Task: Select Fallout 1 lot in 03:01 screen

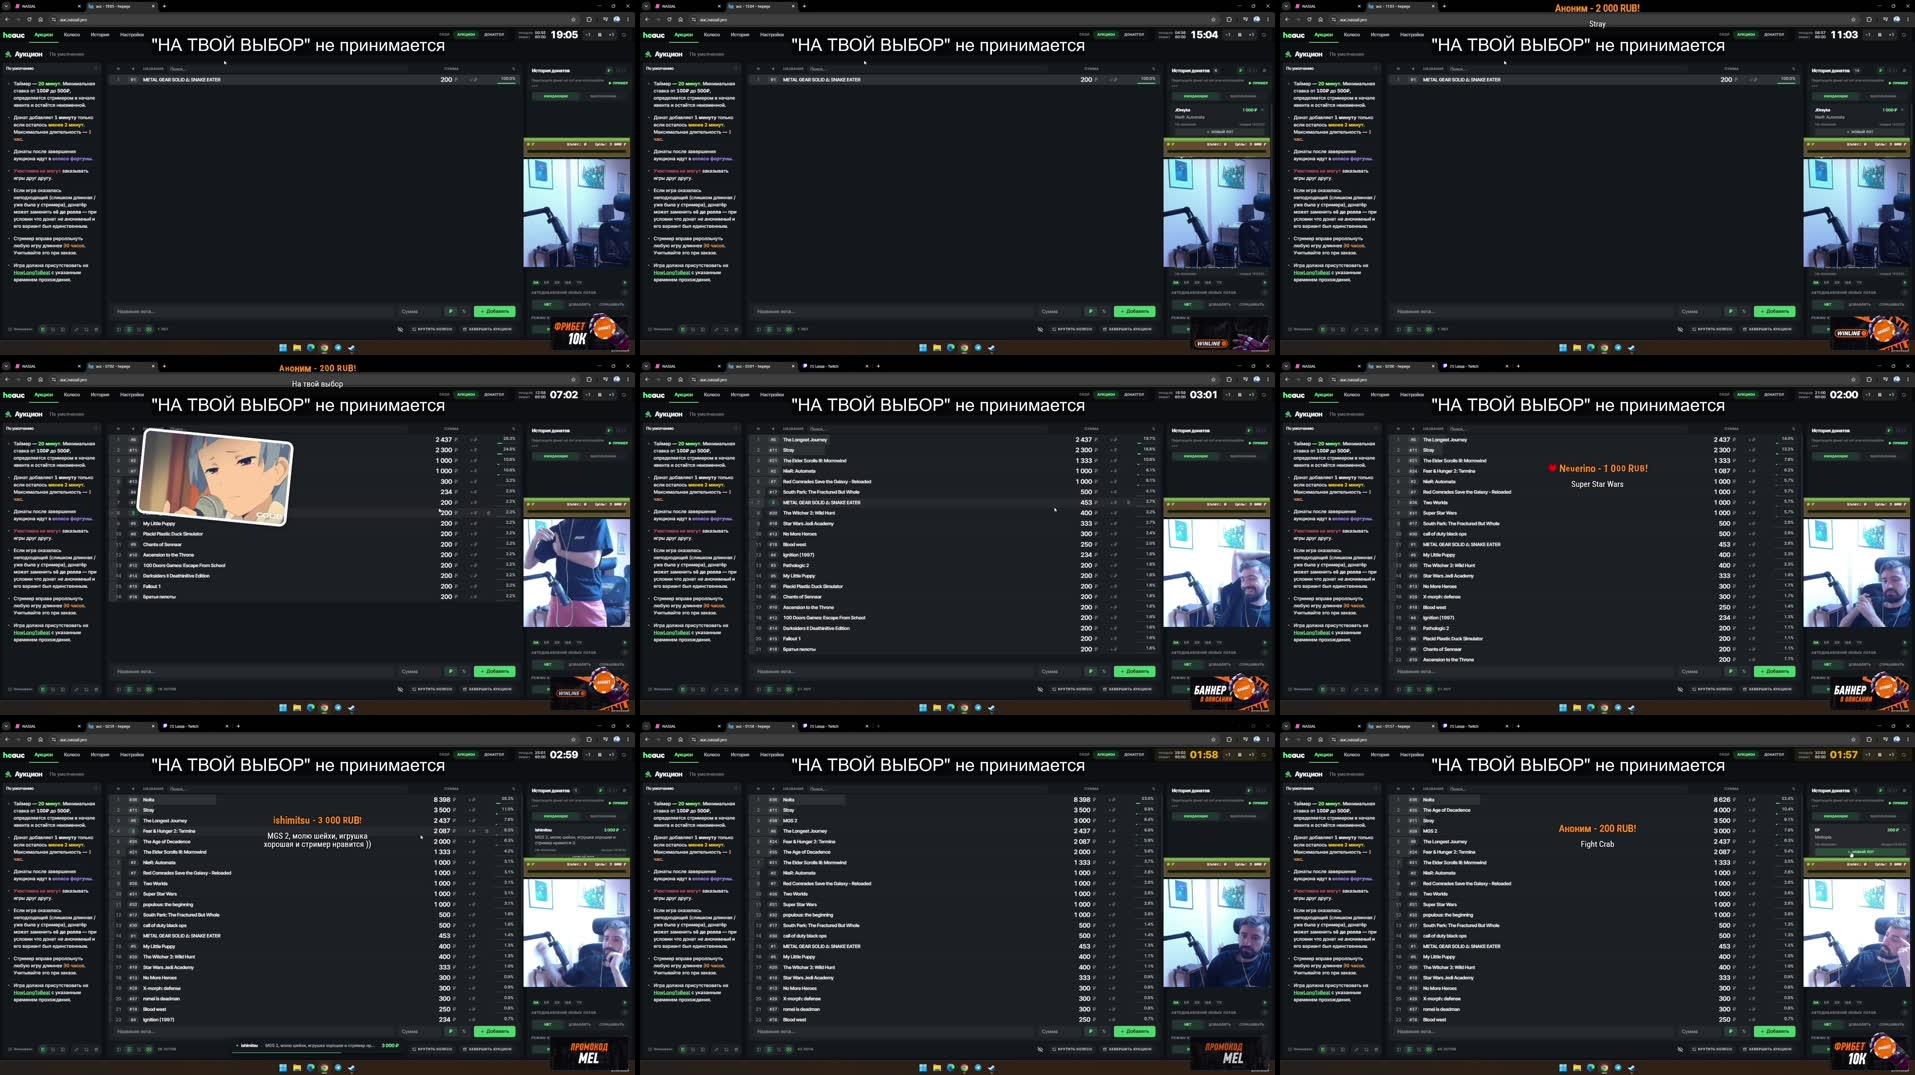Action: pyautogui.click(x=954, y=638)
